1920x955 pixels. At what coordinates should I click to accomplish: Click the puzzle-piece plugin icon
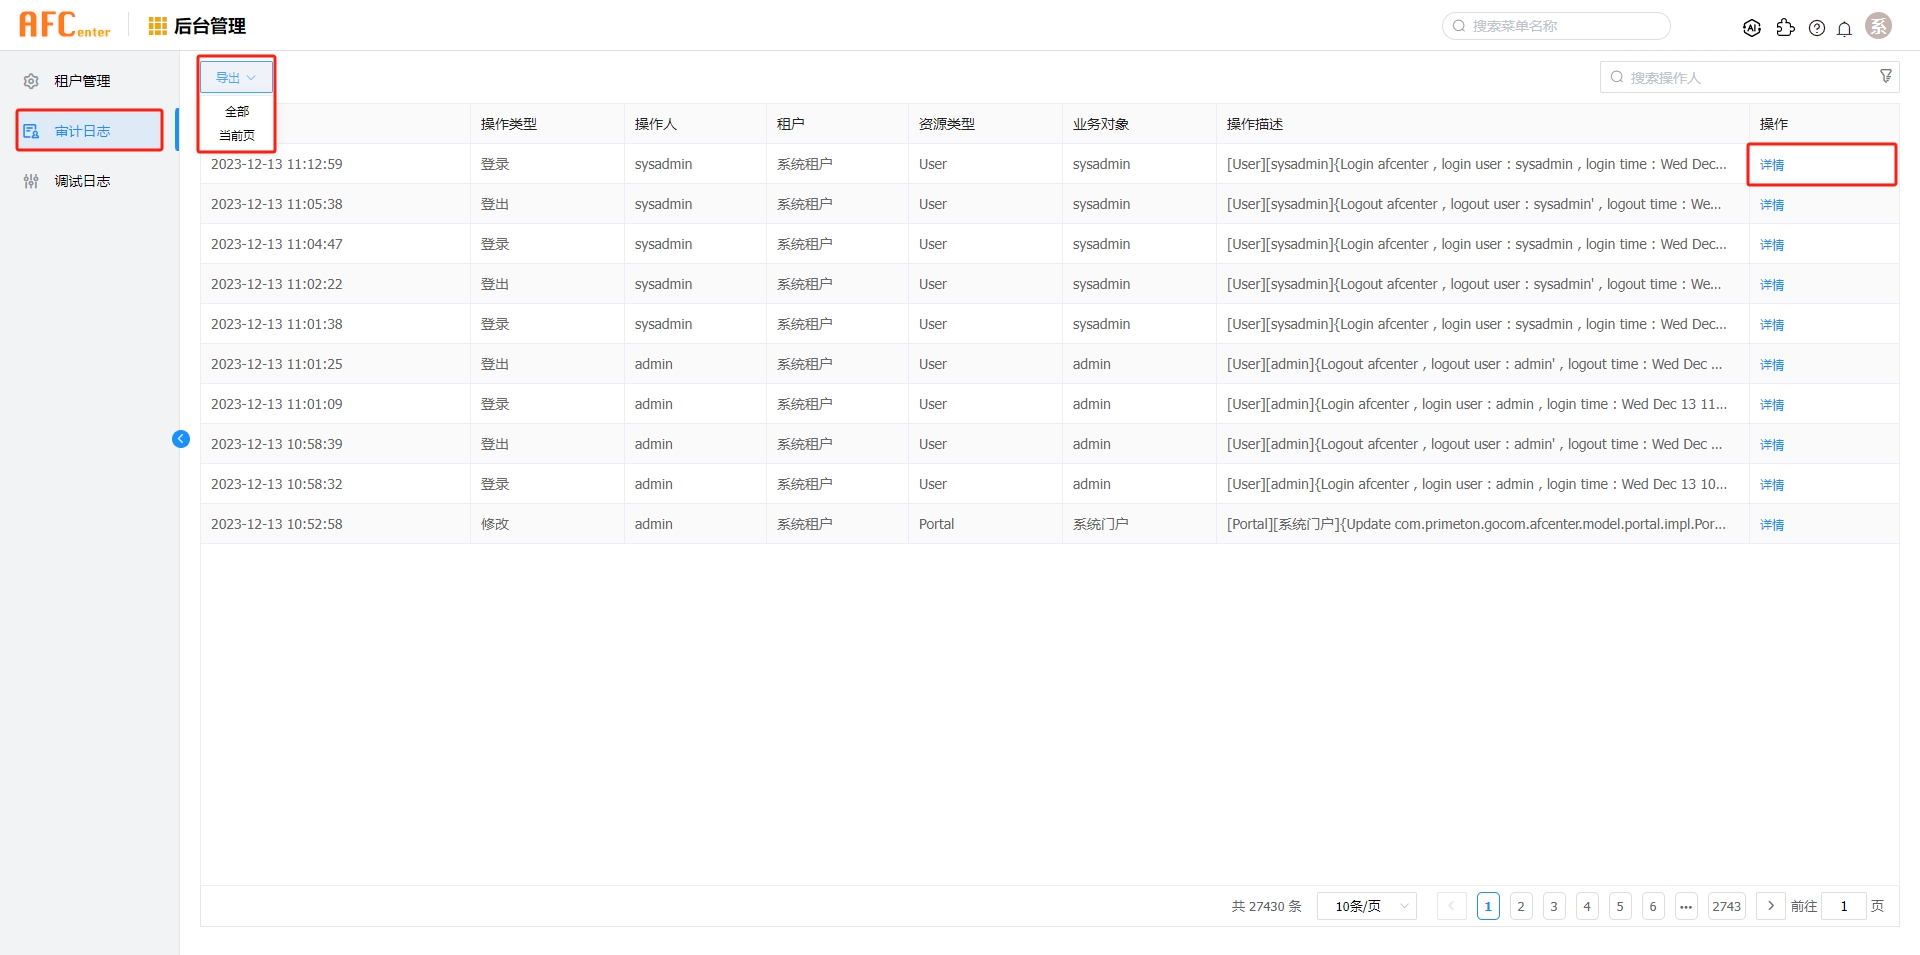(1785, 28)
